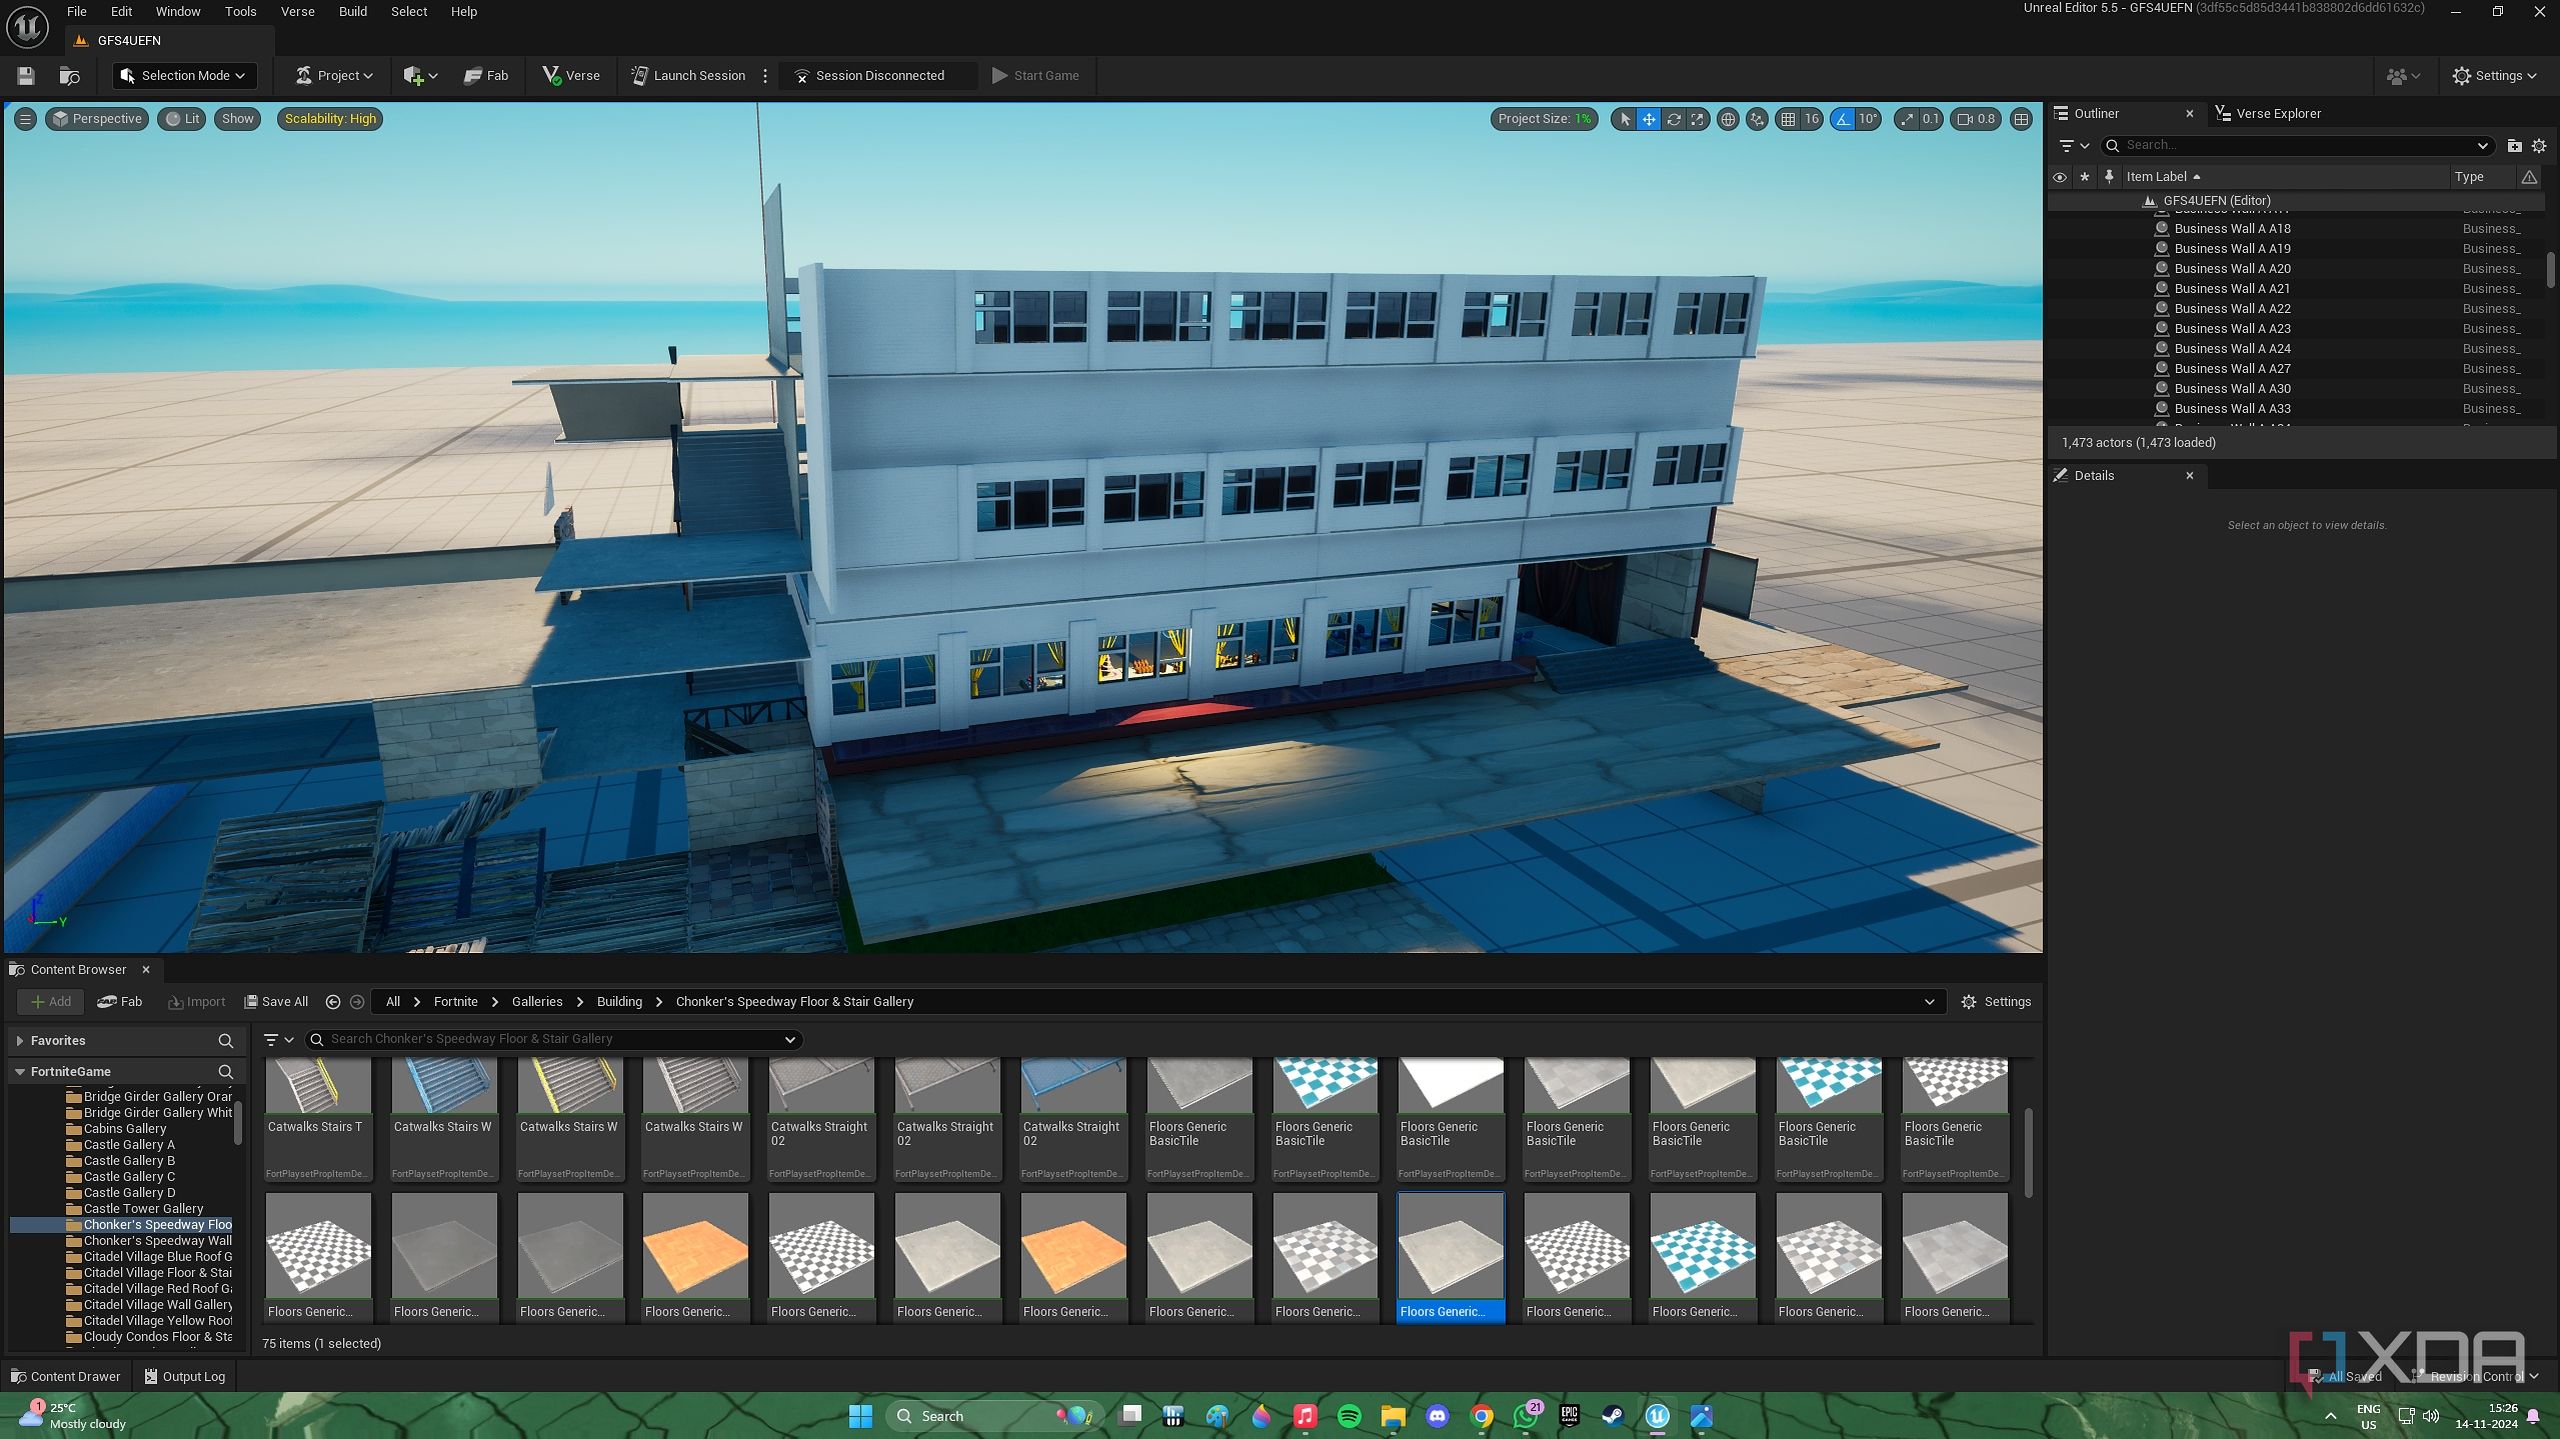Activate the Scale tool in the viewport
This screenshot has height=1439, width=2560.
1697,119
